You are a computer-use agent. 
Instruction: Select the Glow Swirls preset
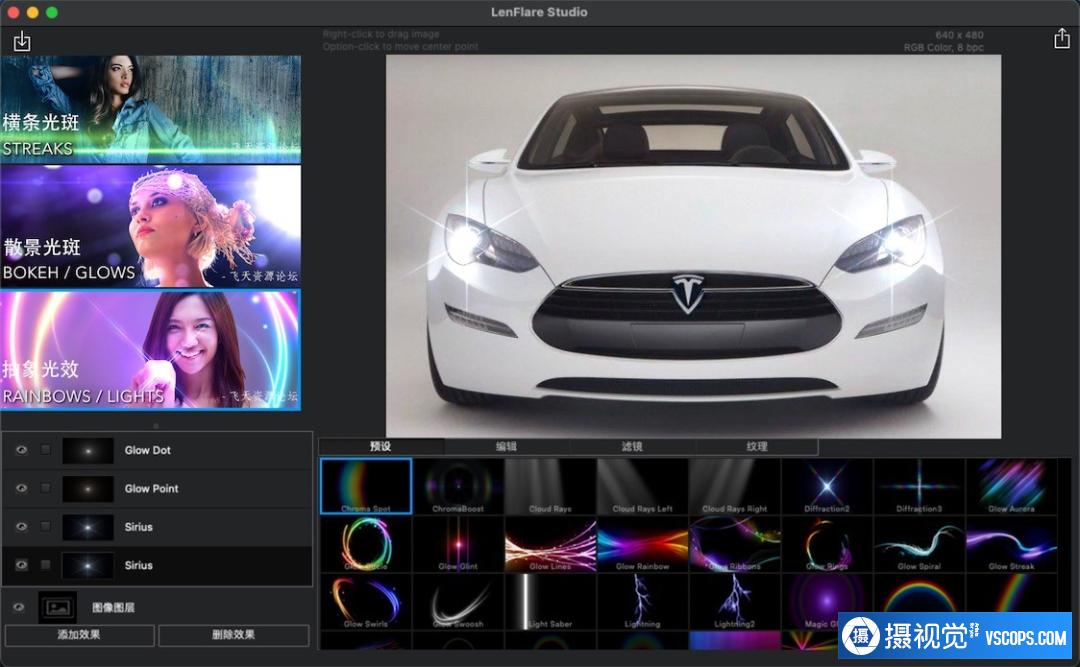[x=366, y=602]
